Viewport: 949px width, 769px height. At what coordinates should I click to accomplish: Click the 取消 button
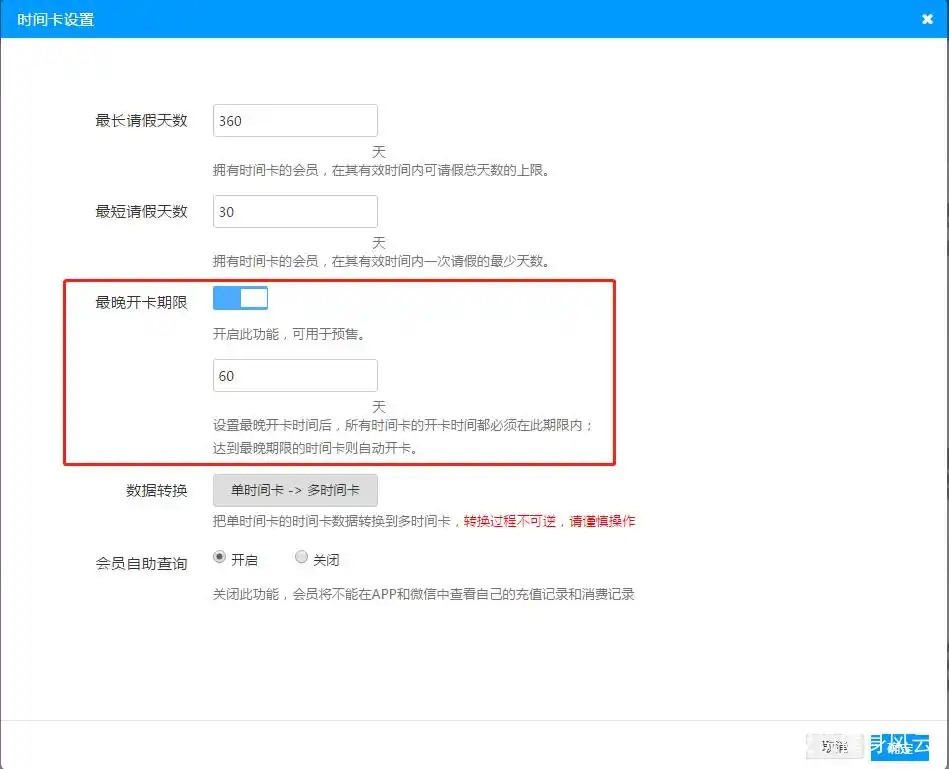point(835,747)
